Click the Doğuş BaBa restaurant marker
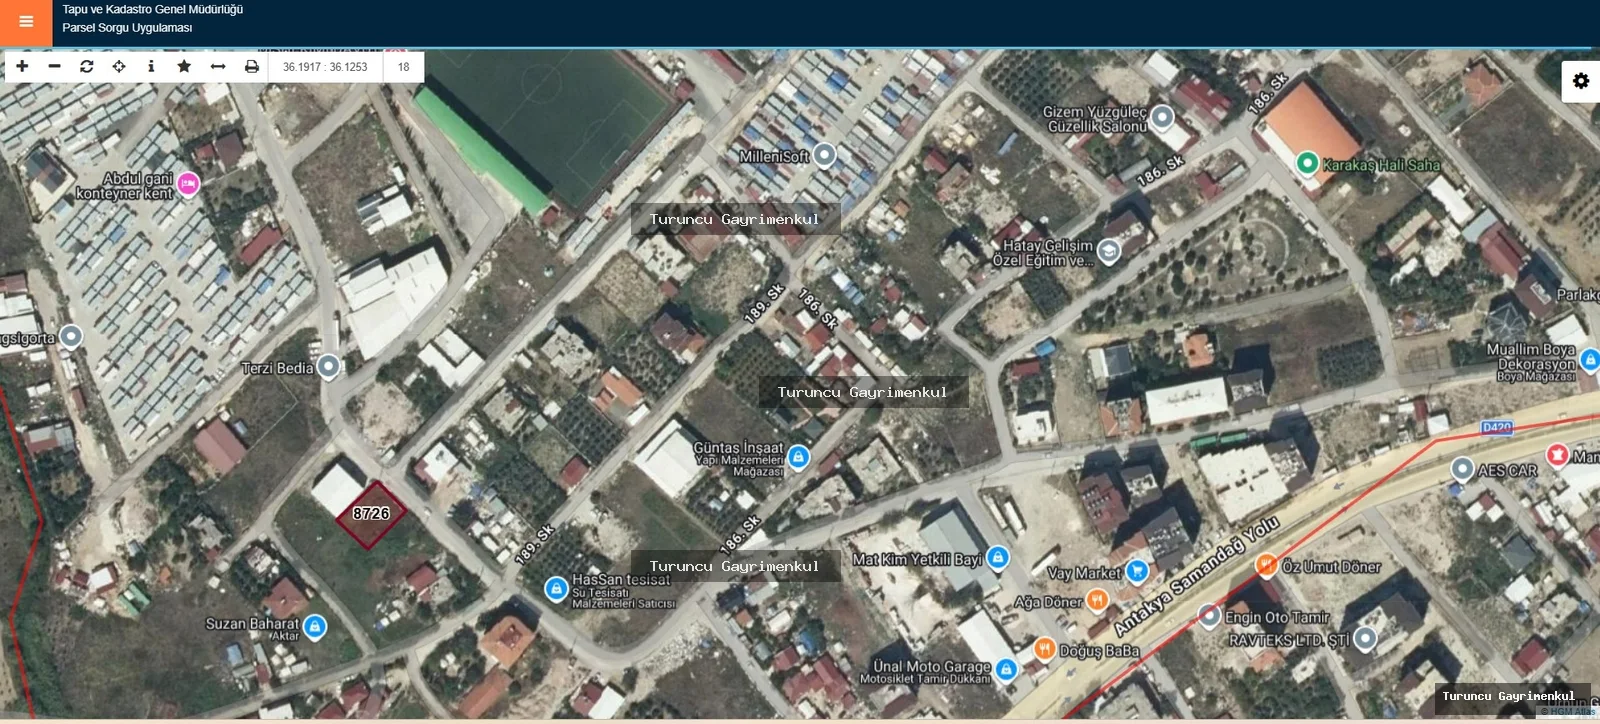Viewport: 1600px width, 724px height. (x=1044, y=649)
